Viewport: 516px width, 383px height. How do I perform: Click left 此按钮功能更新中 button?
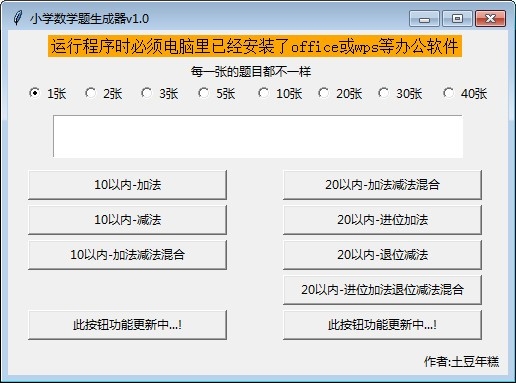(127, 325)
